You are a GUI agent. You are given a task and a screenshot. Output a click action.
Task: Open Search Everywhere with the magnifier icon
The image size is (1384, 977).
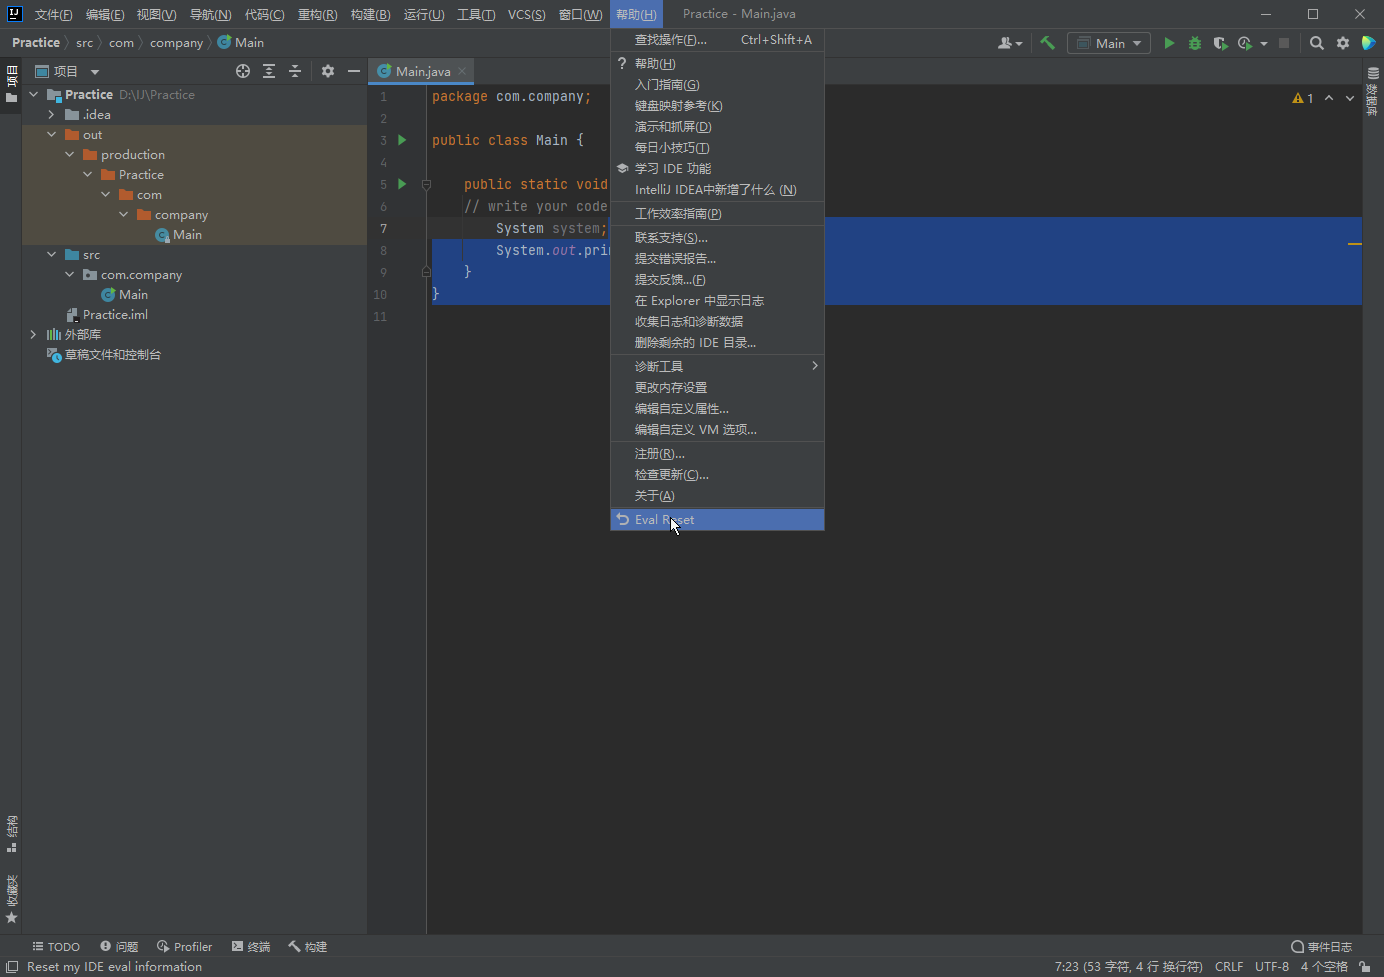(1317, 43)
